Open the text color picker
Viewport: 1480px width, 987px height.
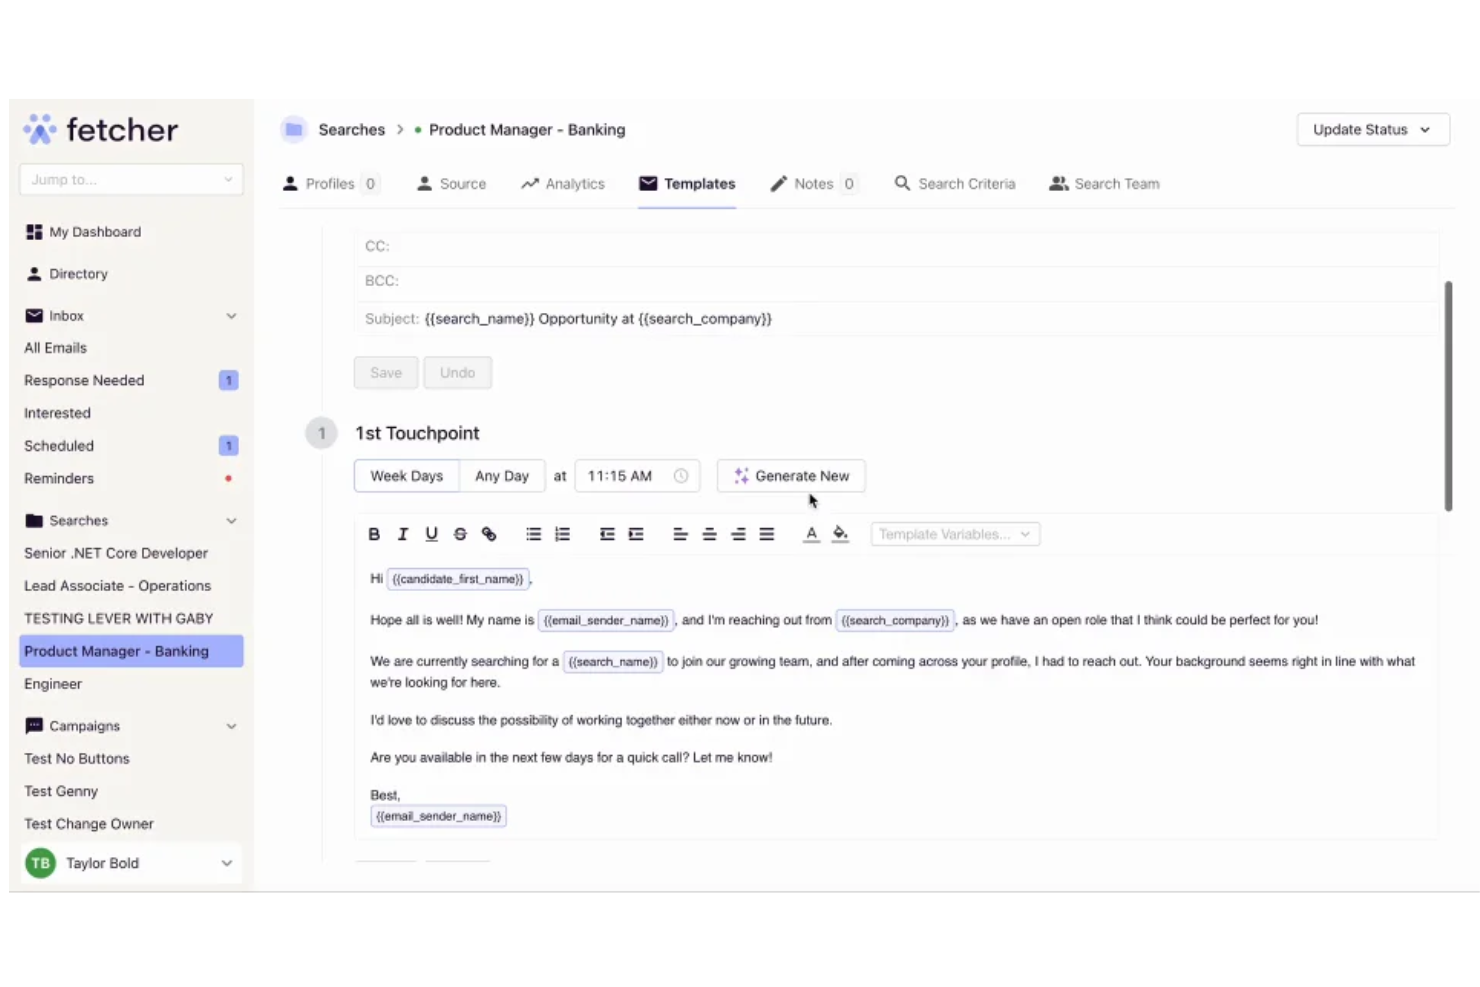811,534
